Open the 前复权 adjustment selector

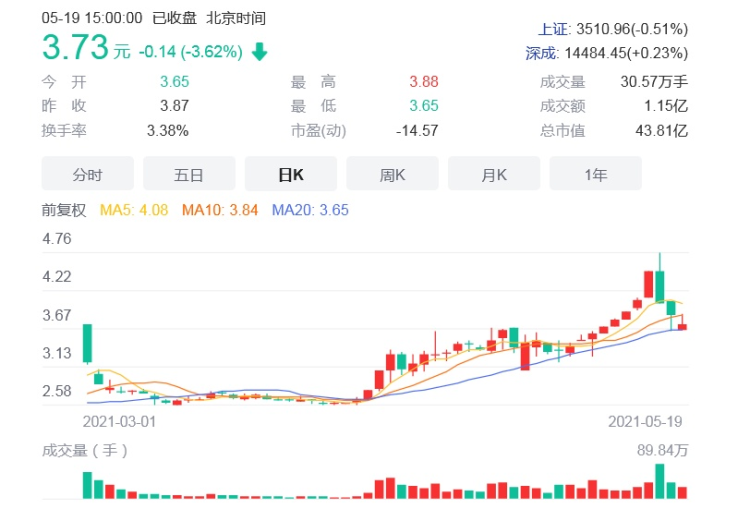tap(64, 210)
